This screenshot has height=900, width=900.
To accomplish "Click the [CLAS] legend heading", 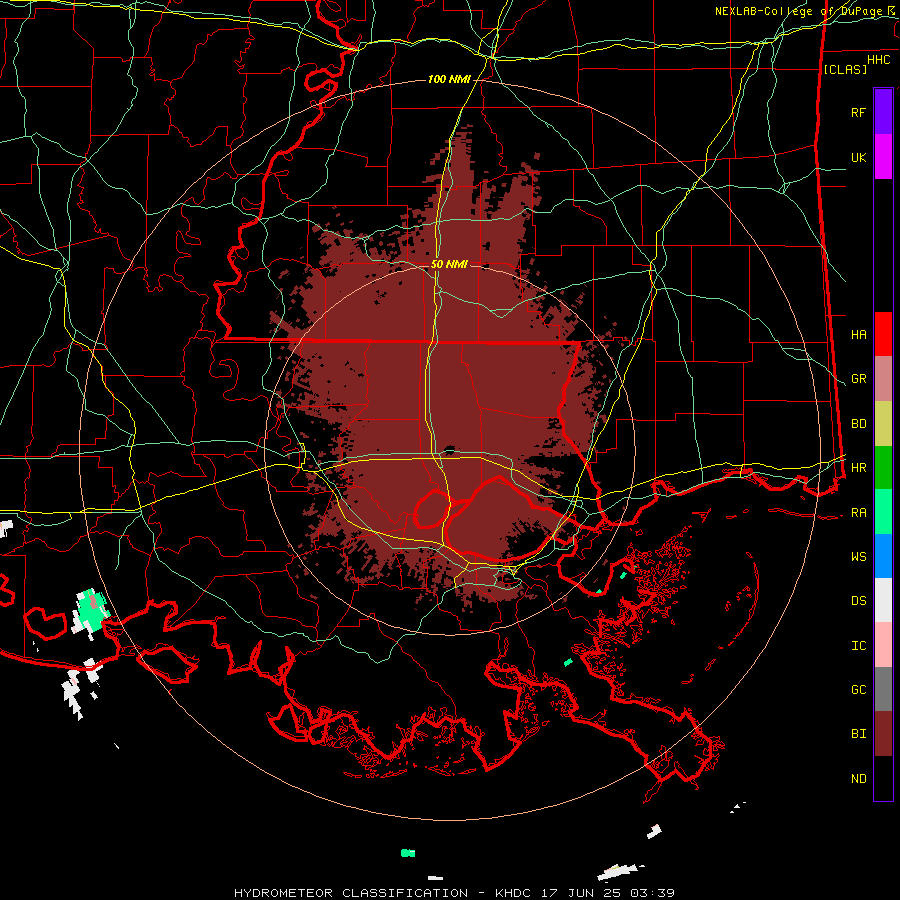I will (845, 69).
